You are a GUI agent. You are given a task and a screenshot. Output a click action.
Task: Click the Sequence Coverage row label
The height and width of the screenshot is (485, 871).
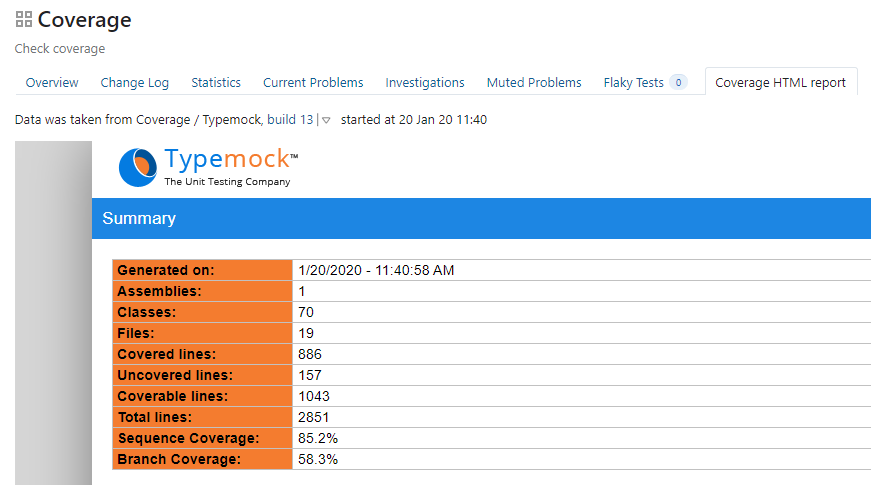pyautogui.click(x=188, y=438)
